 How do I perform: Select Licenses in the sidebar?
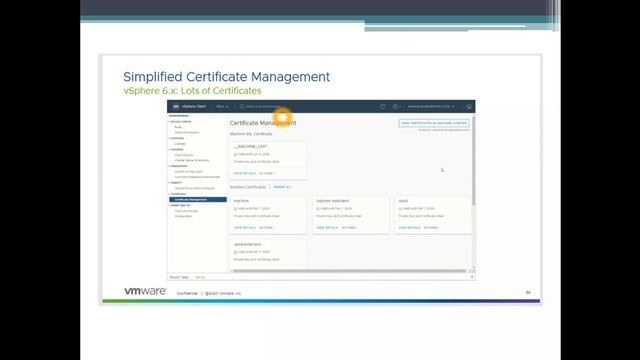click(x=180, y=144)
